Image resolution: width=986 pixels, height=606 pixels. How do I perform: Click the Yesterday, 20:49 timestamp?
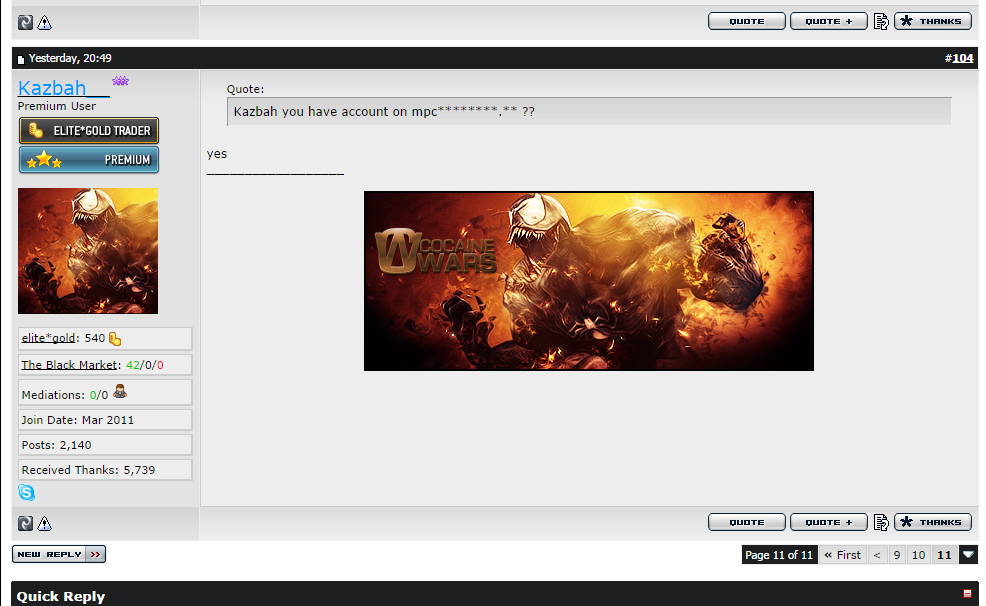(x=70, y=58)
